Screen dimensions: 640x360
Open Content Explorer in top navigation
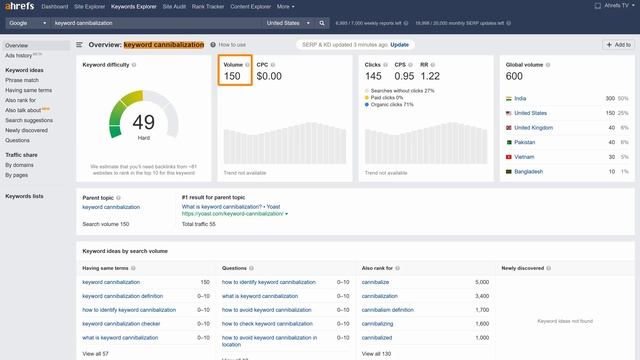click(x=250, y=7)
